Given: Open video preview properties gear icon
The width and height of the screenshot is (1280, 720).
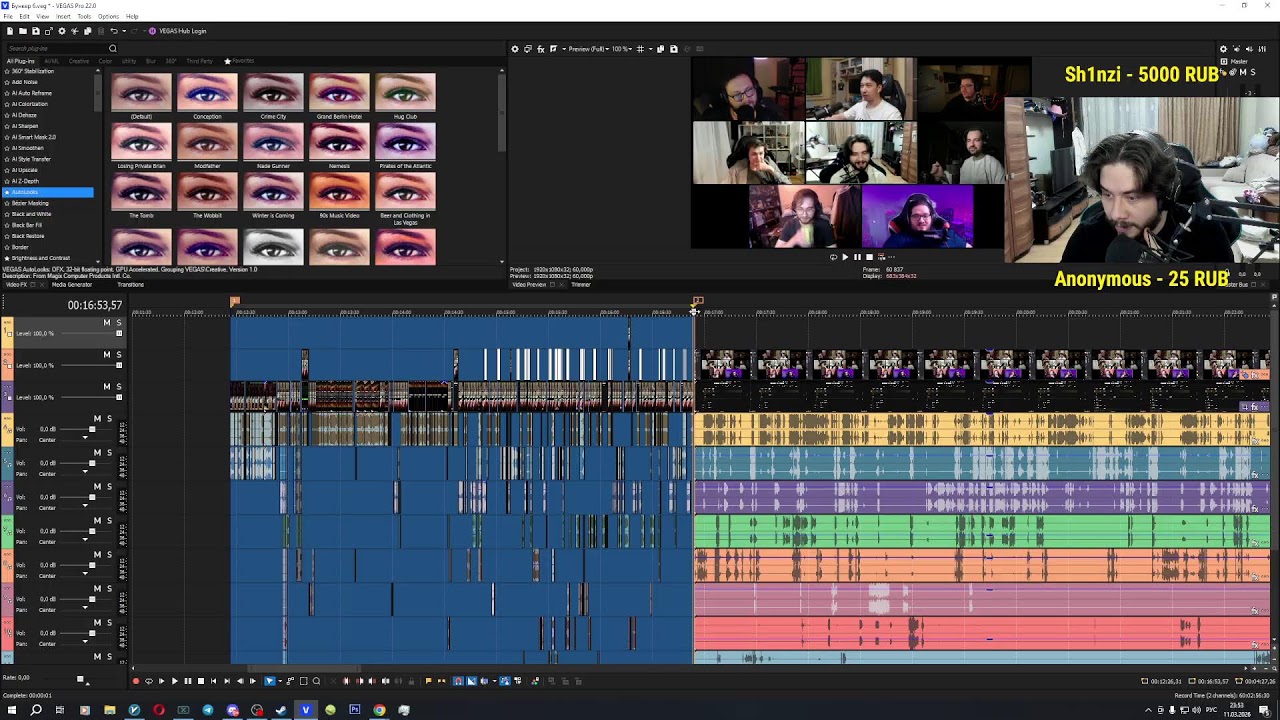Looking at the screenshot, I should click(515, 49).
